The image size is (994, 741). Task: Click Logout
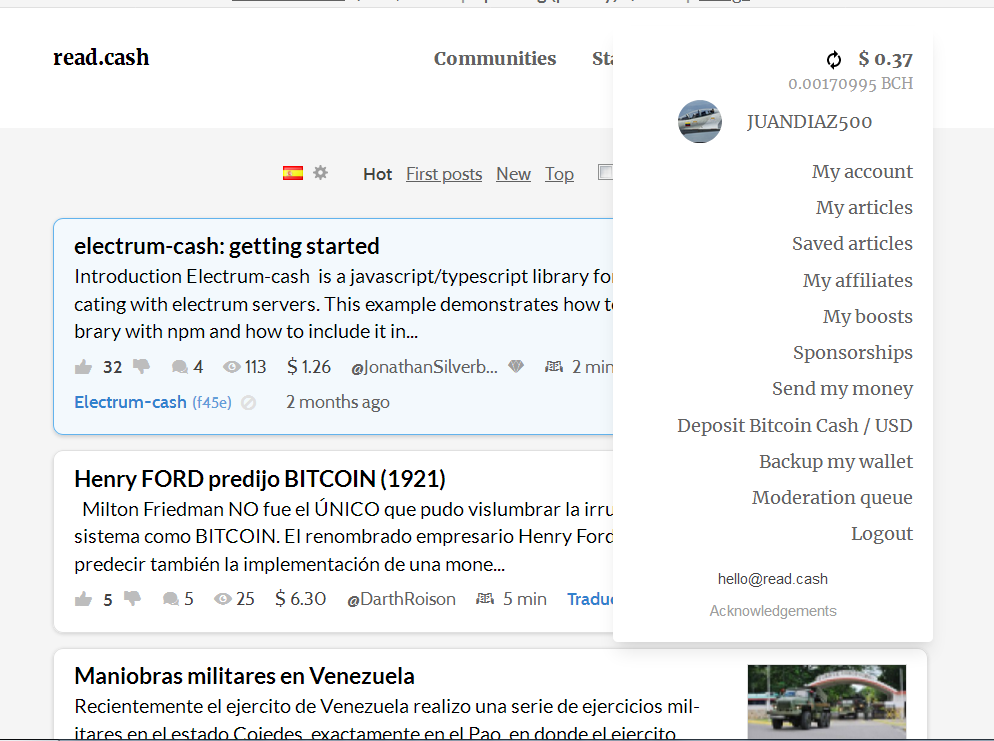coord(882,534)
